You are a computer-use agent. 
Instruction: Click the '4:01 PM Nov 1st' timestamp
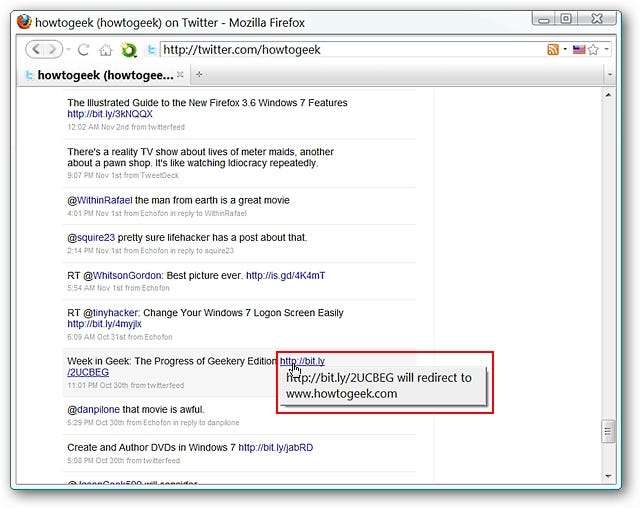95,213
